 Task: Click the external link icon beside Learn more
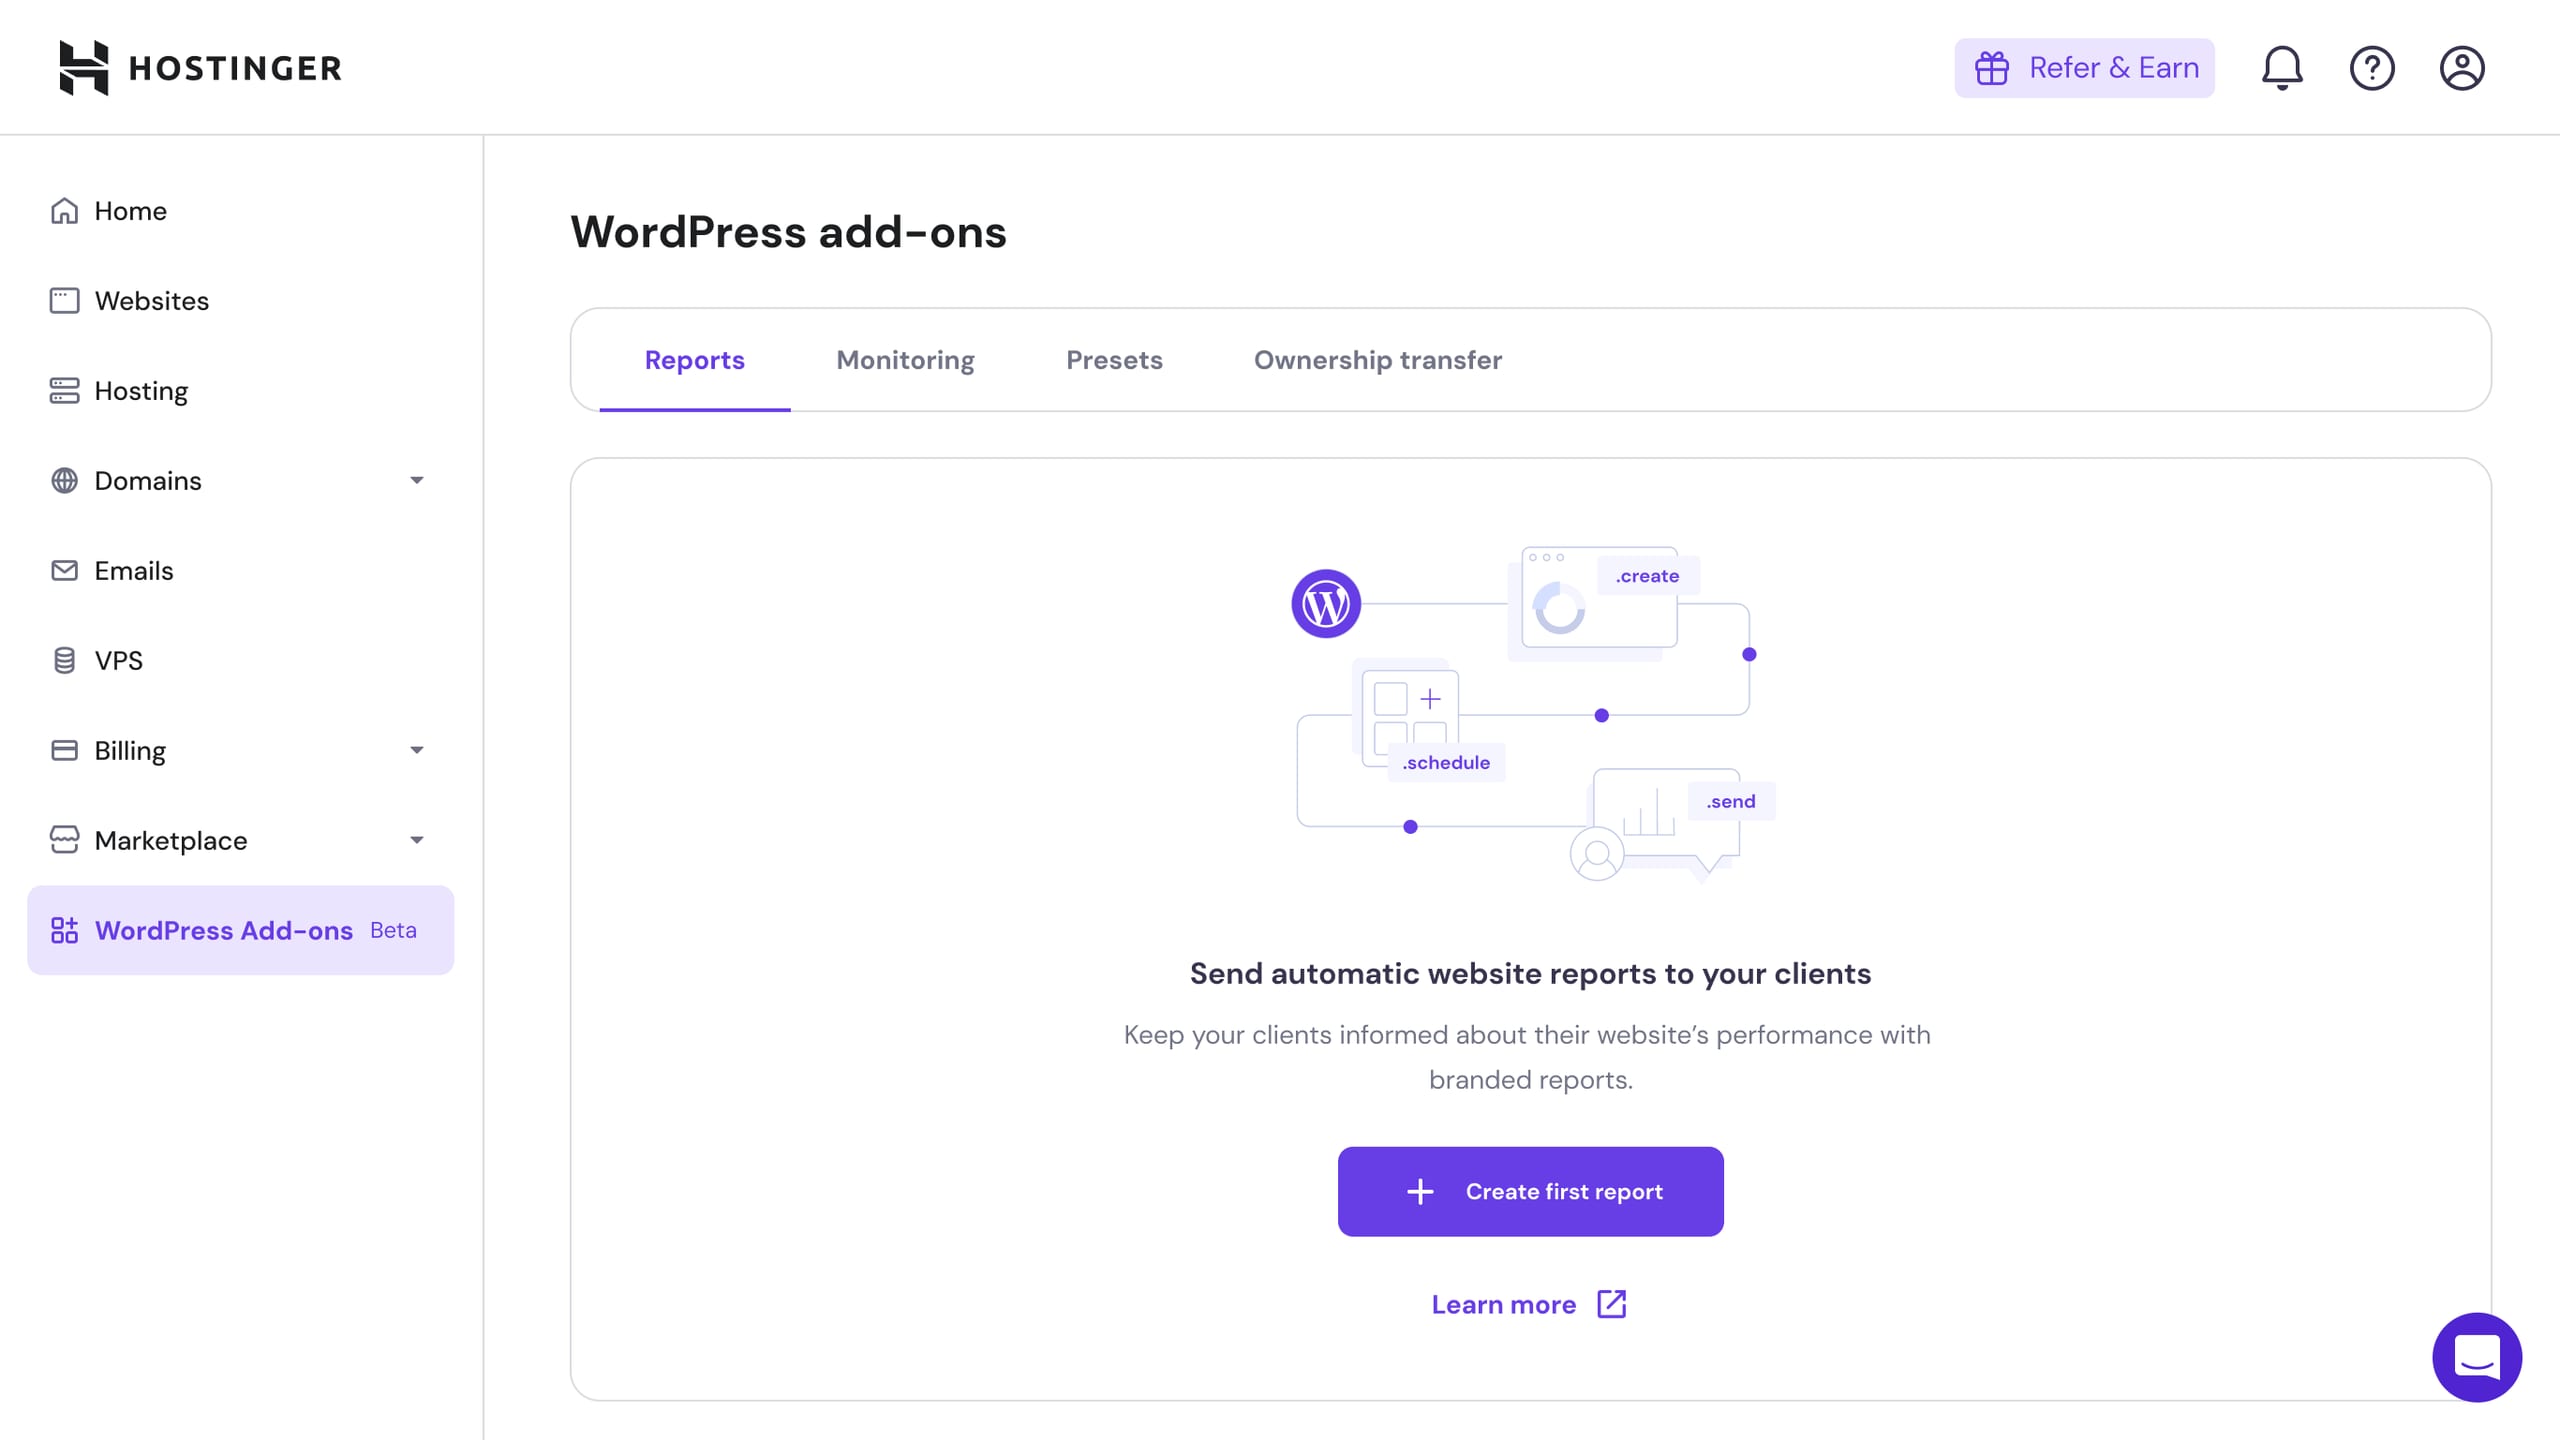1612,1304
